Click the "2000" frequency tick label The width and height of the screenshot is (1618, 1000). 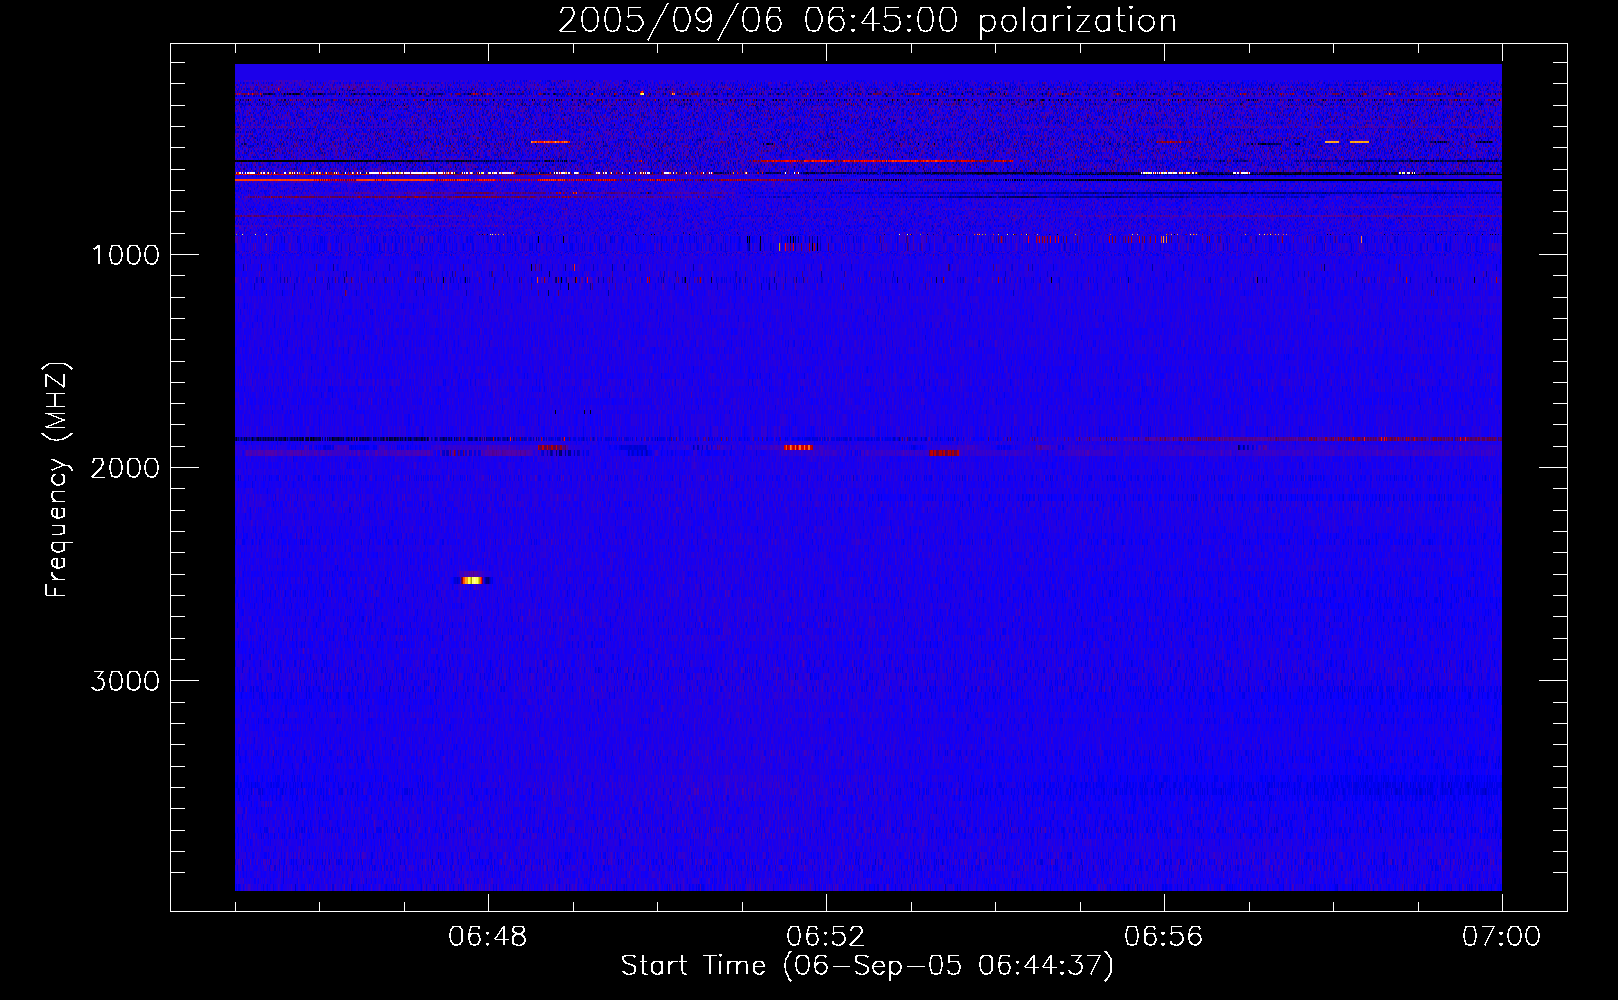coord(126,468)
